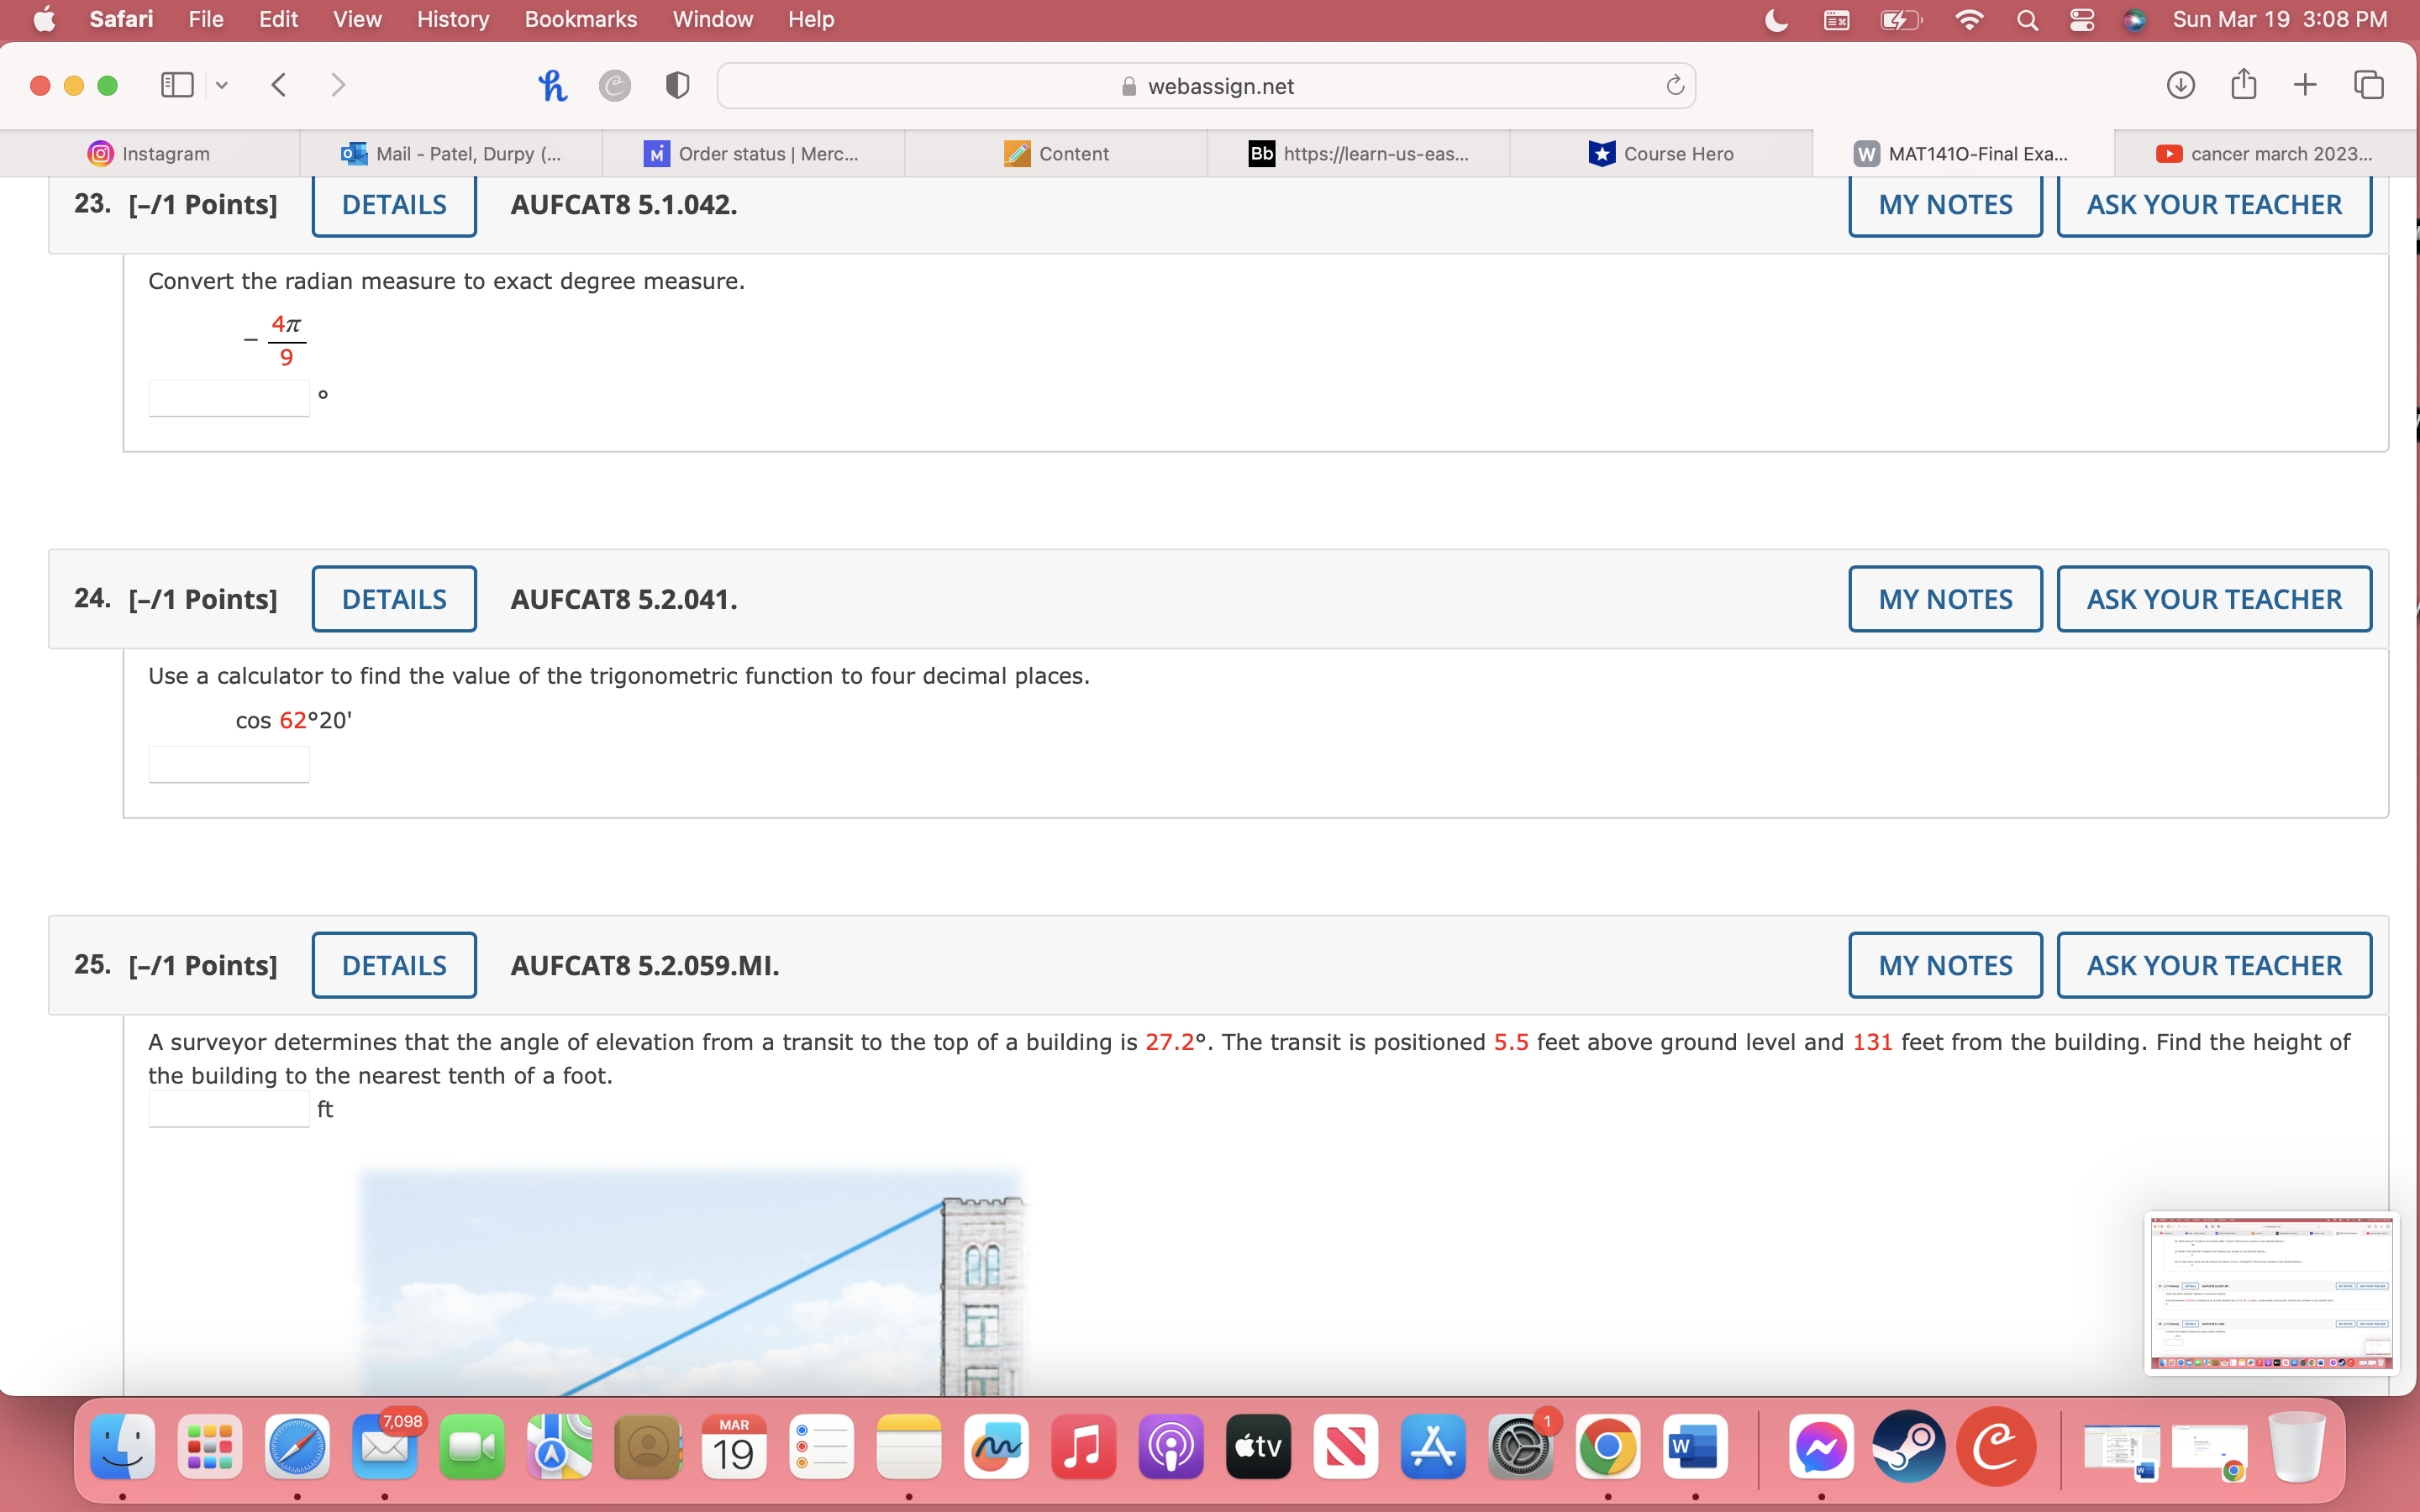
Task: Open Spotlight search from menu bar
Action: click(x=2027, y=19)
